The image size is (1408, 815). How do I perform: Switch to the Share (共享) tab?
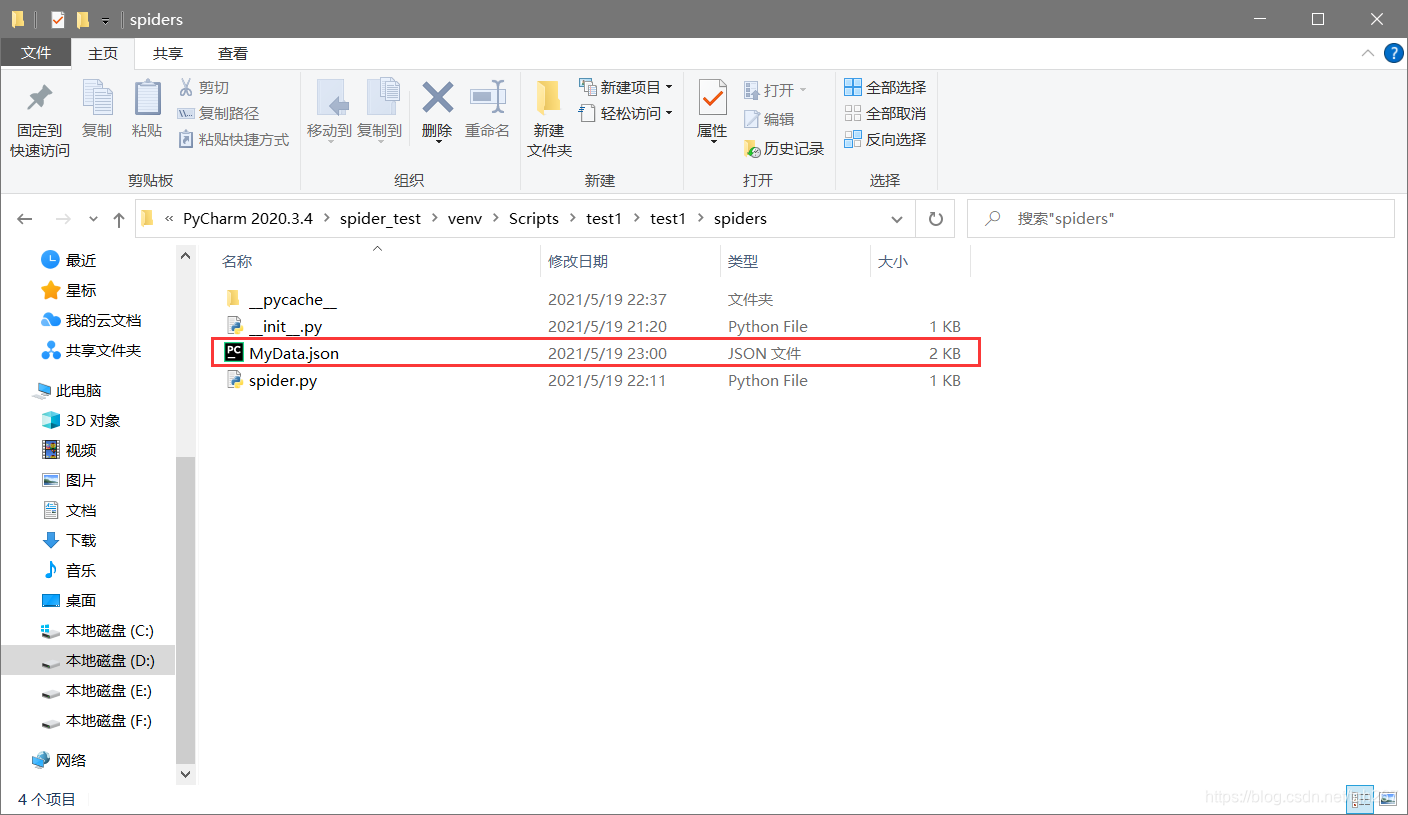(x=168, y=53)
